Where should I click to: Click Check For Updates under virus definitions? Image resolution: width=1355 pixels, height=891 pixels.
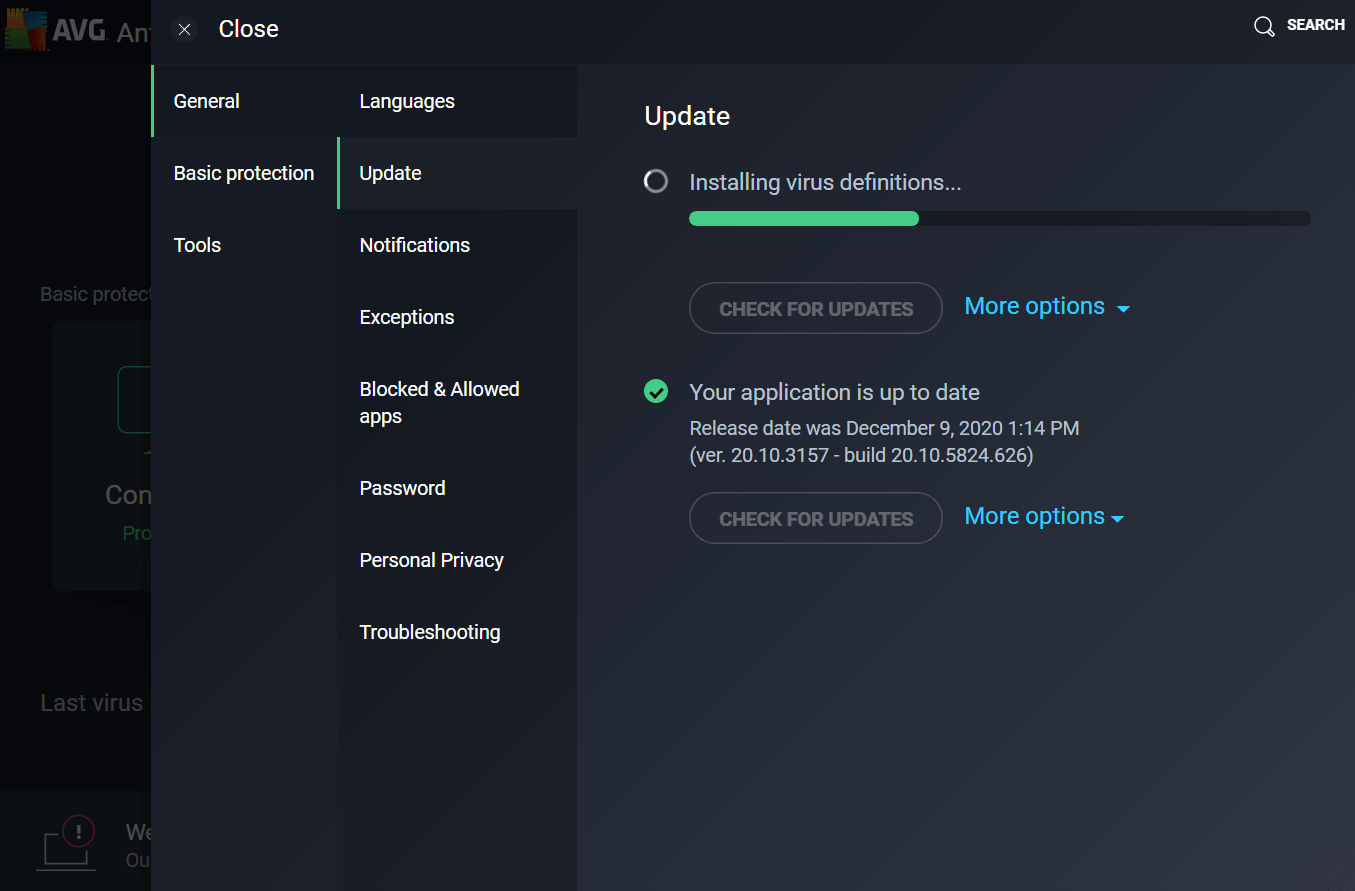tap(815, 308)
